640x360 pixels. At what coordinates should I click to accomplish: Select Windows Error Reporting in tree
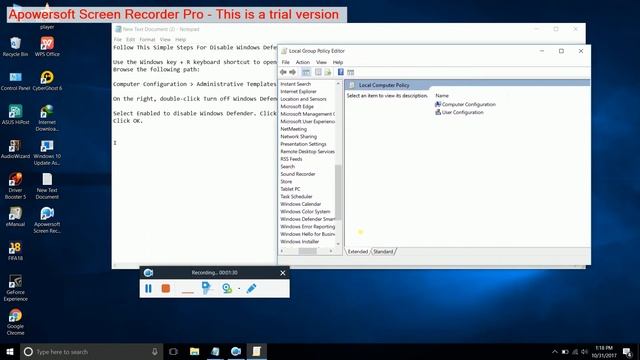(307, 227)
